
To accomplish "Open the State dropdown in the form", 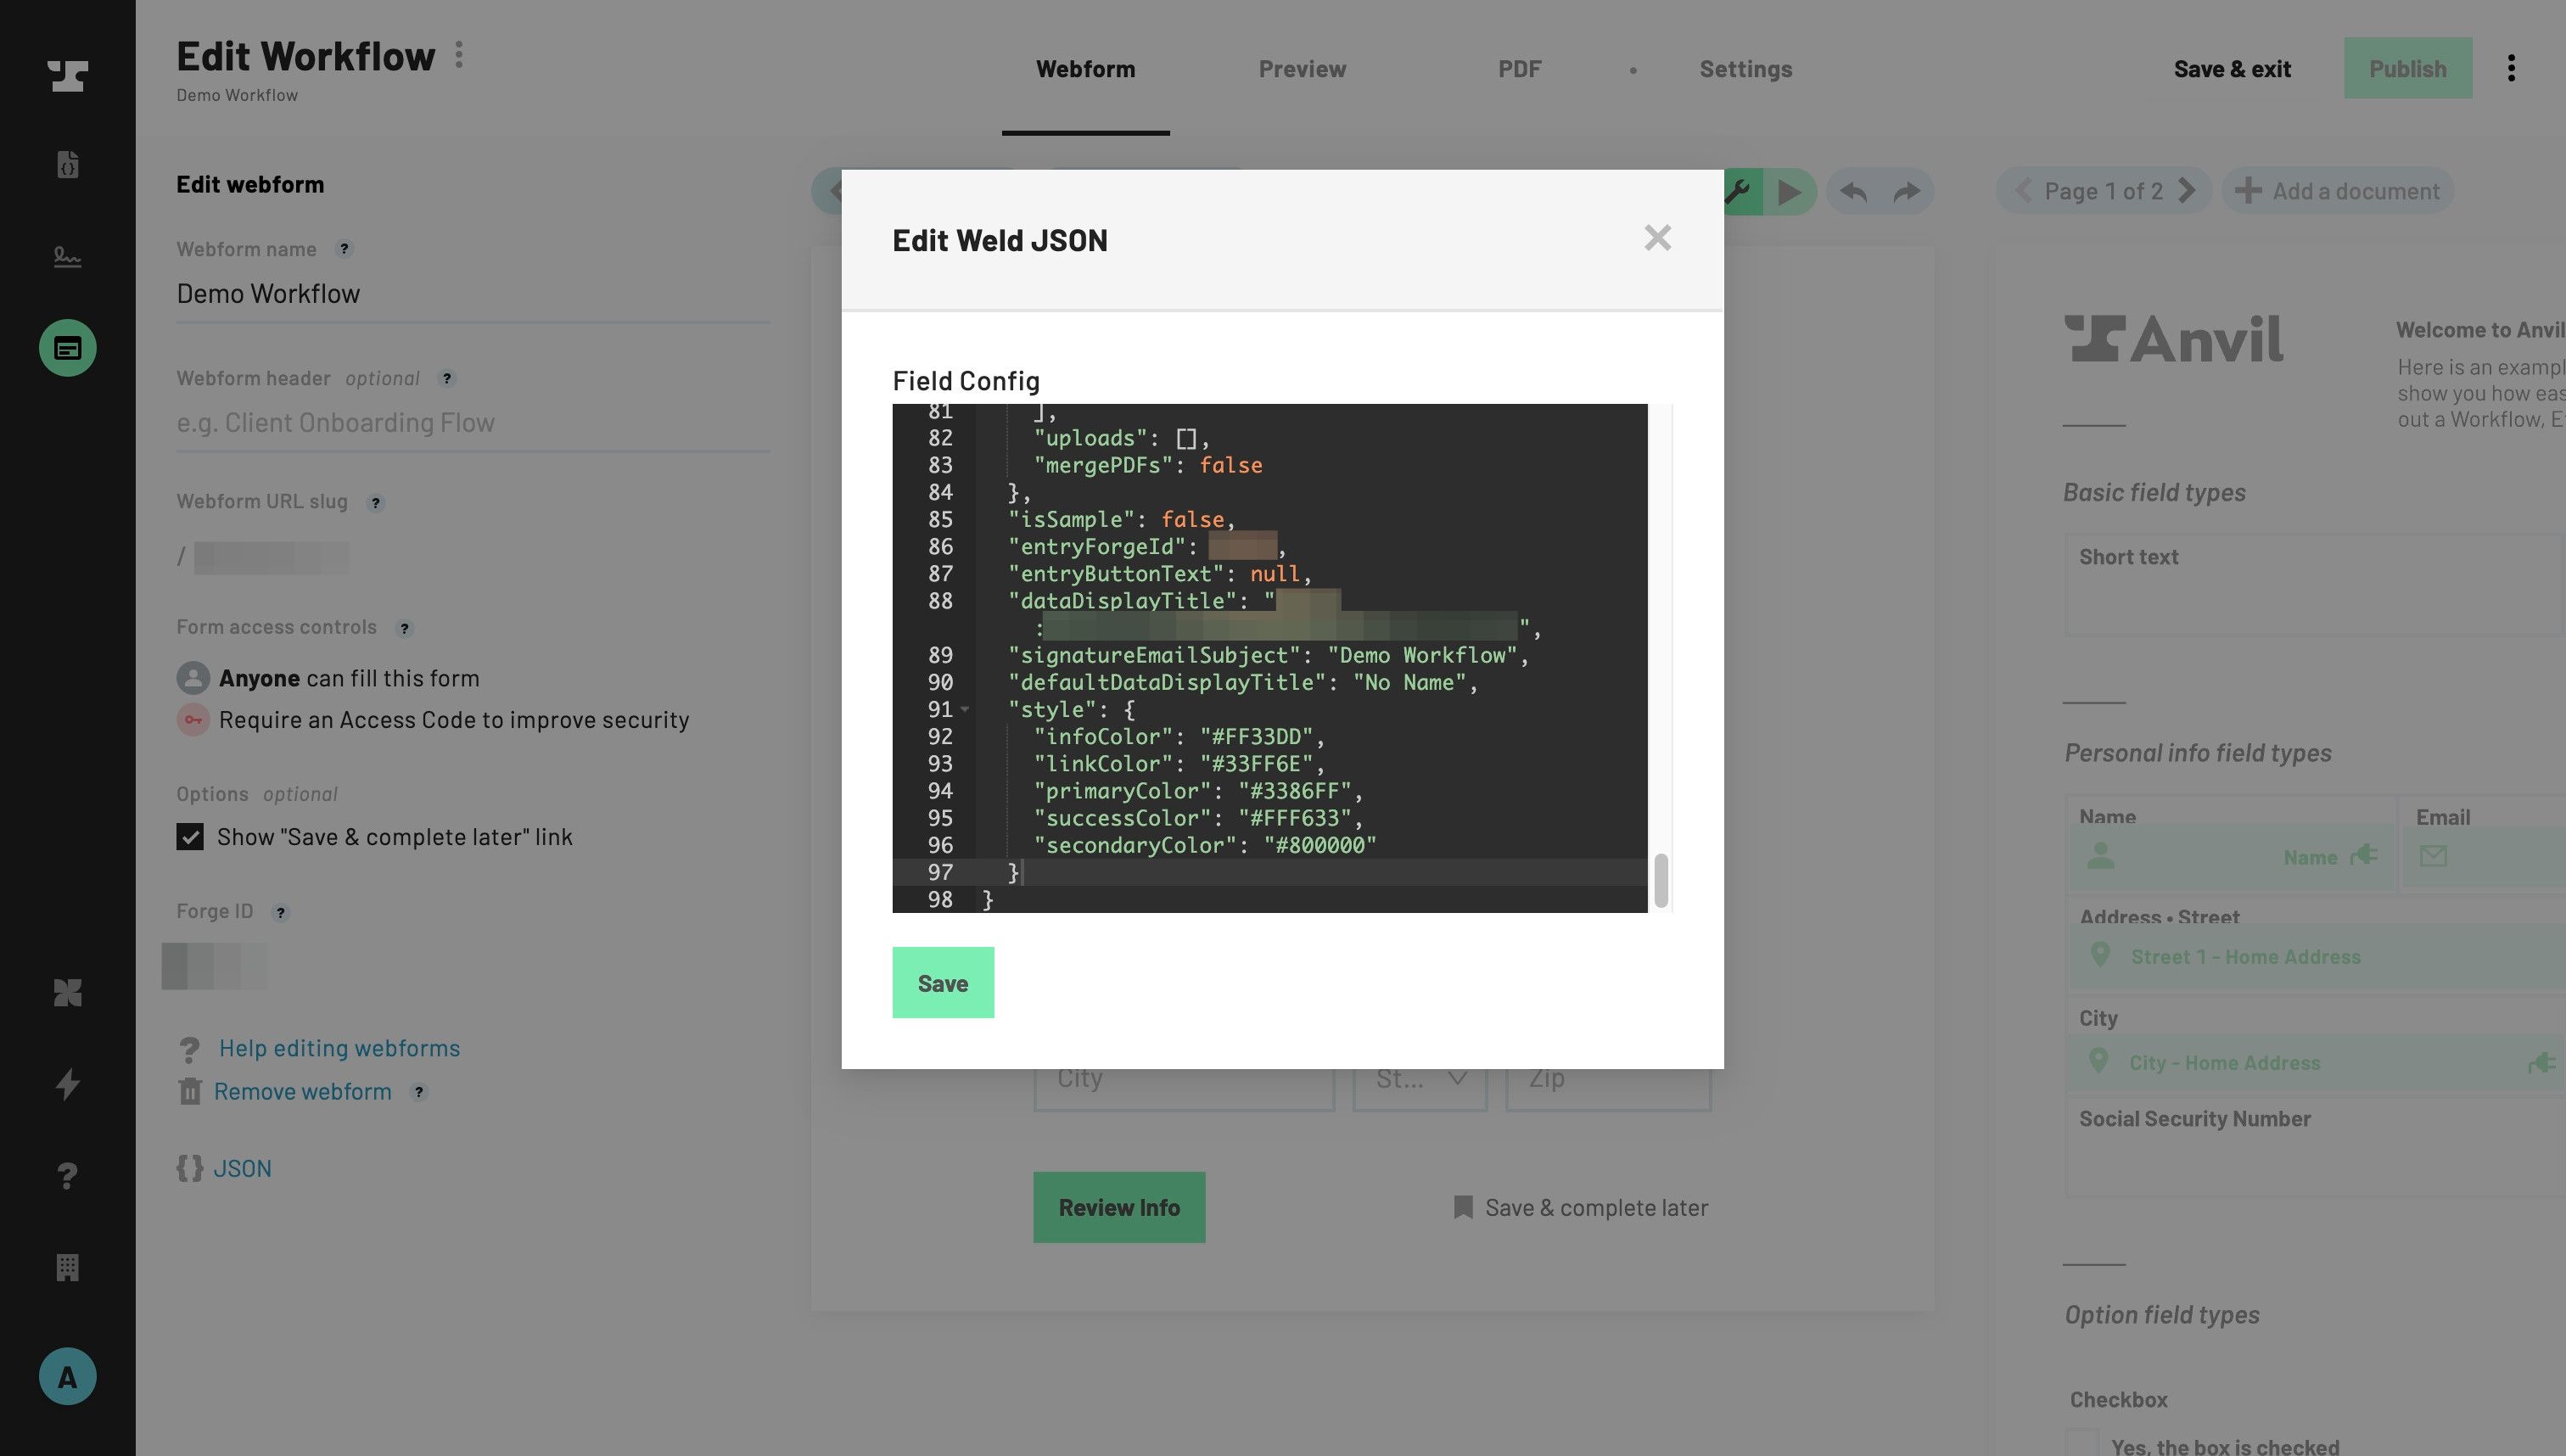I will click(x=1420, y=1080).
